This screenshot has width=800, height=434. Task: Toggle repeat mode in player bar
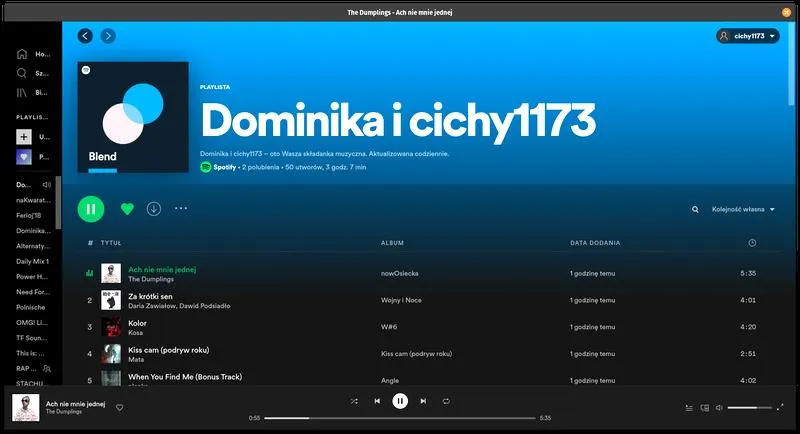click(x=446, y=401)
